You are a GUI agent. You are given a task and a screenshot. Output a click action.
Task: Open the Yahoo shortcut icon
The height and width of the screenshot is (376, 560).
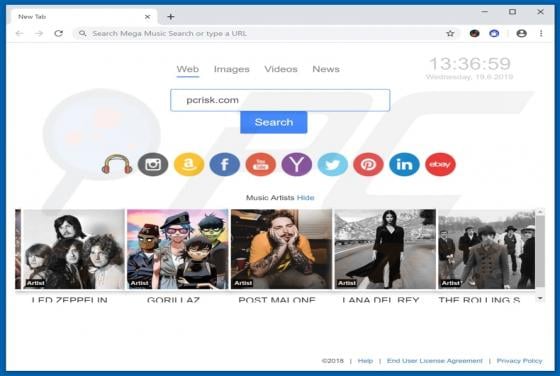tap(297, 164)
